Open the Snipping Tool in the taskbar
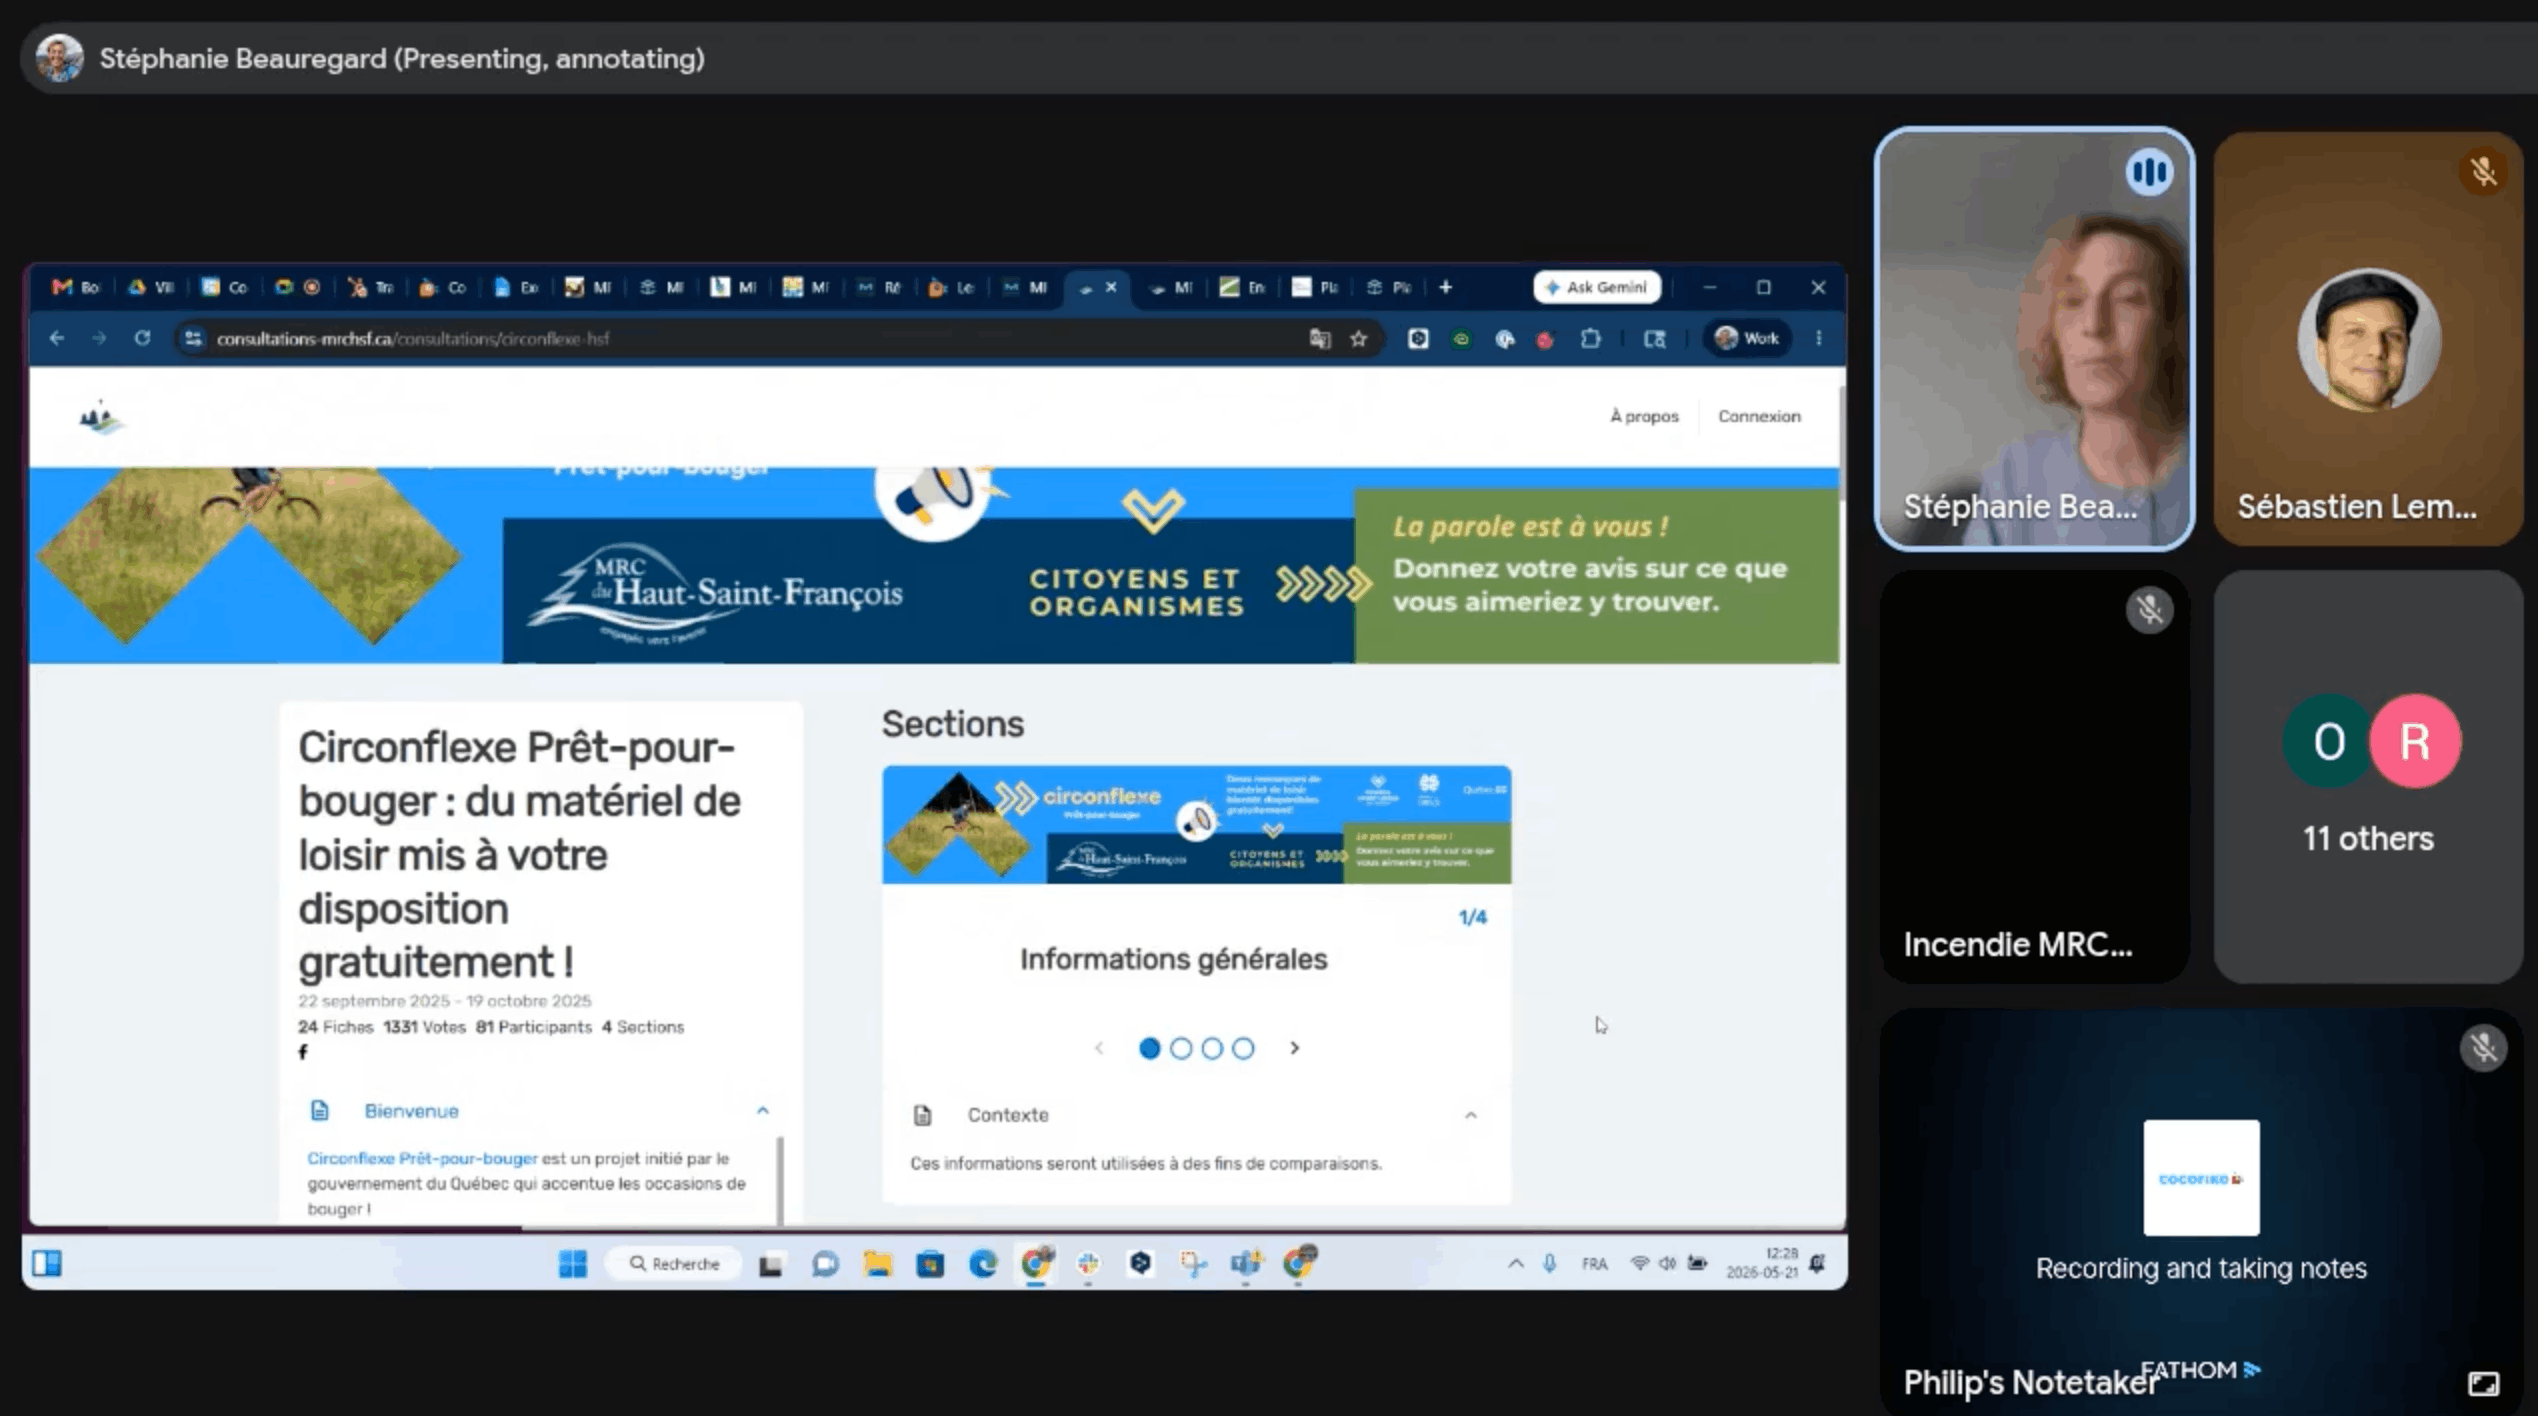Image resolution: width=2538 pixels, height=1416 pixels. 1193,1264
